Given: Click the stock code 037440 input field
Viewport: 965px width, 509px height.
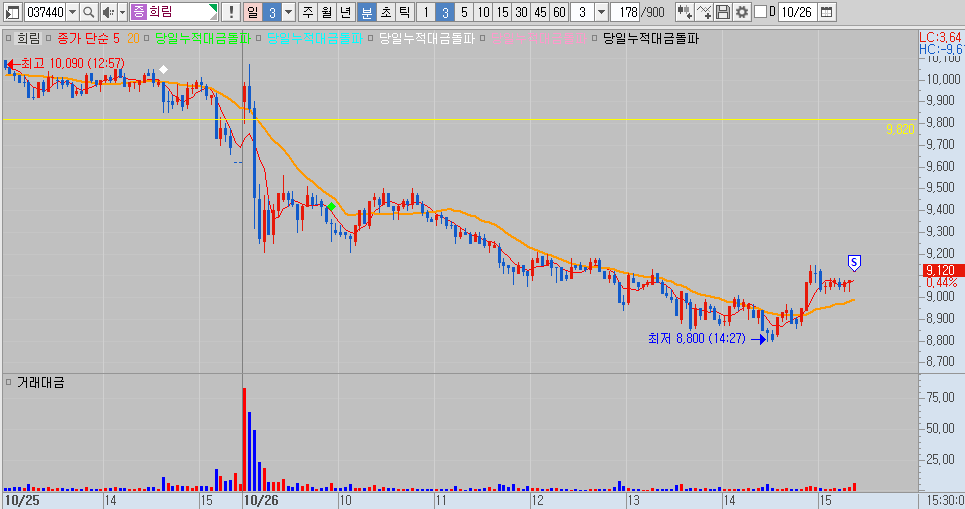Looking at the screenshot, I should point(45,12).
